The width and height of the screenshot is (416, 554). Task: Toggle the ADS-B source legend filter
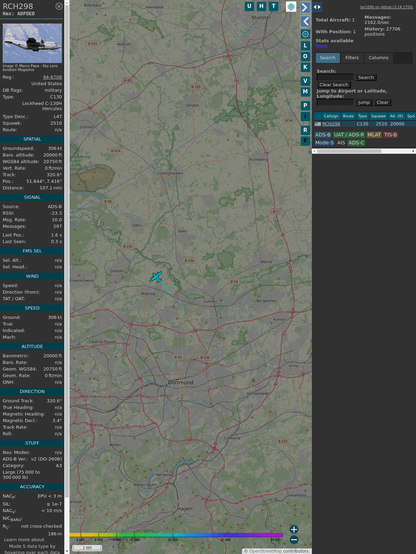323,135
